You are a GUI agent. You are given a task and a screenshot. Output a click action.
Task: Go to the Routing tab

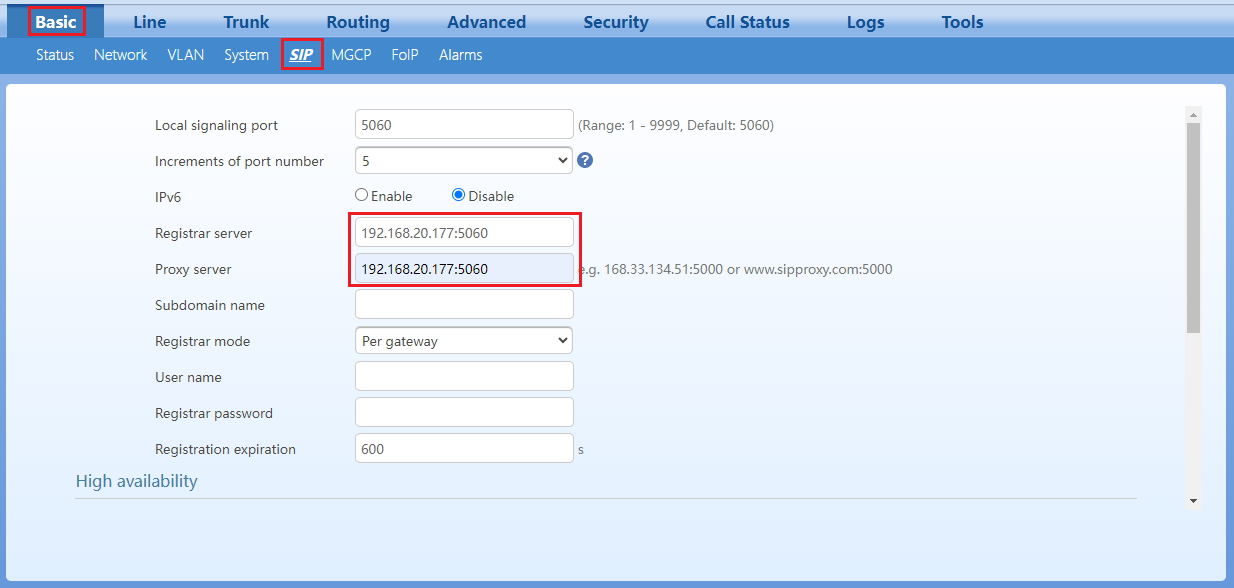pyautogui.click(x=358, y=22)
